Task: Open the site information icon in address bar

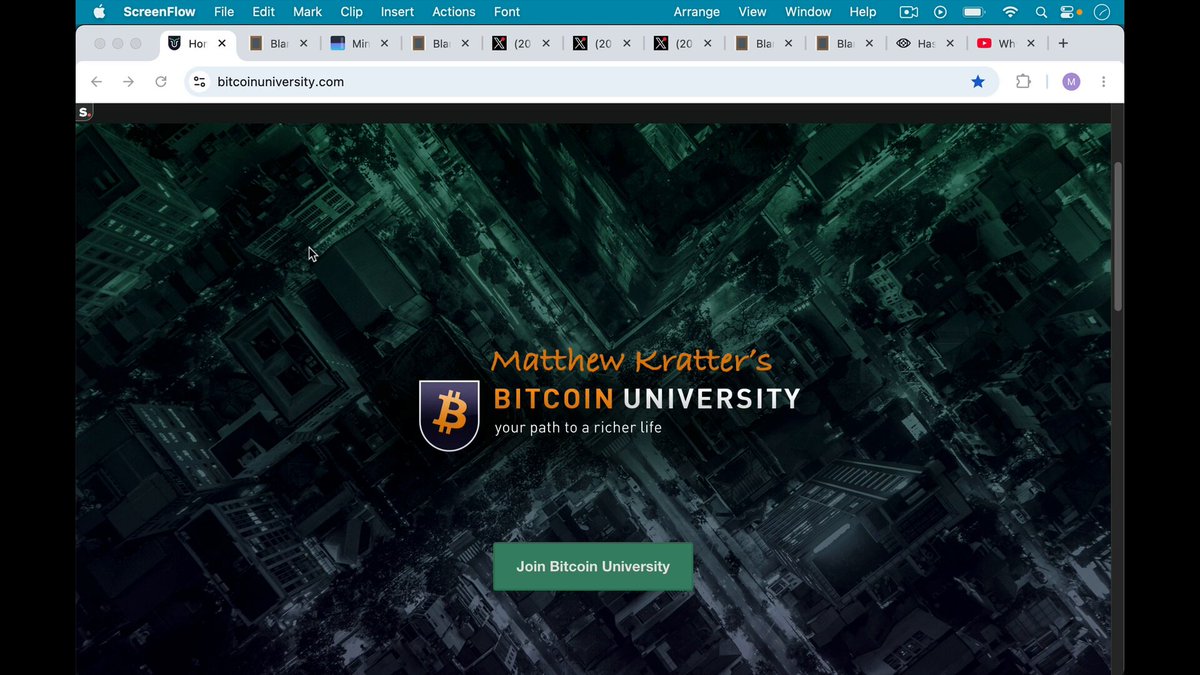Action: click(x=199, y=82)
